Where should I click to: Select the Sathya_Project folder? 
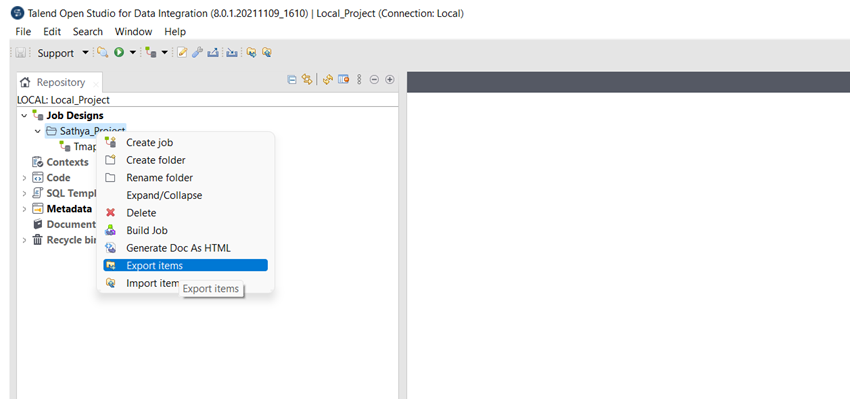(x=93, y=131)
